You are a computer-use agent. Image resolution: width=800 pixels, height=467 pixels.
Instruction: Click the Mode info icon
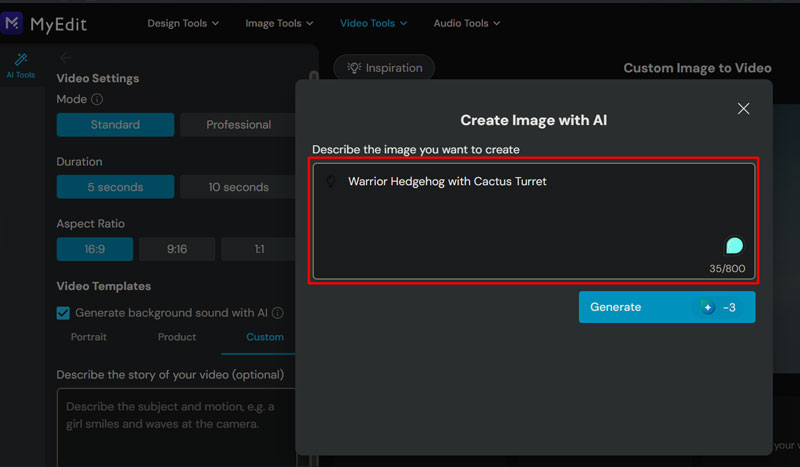97,100
